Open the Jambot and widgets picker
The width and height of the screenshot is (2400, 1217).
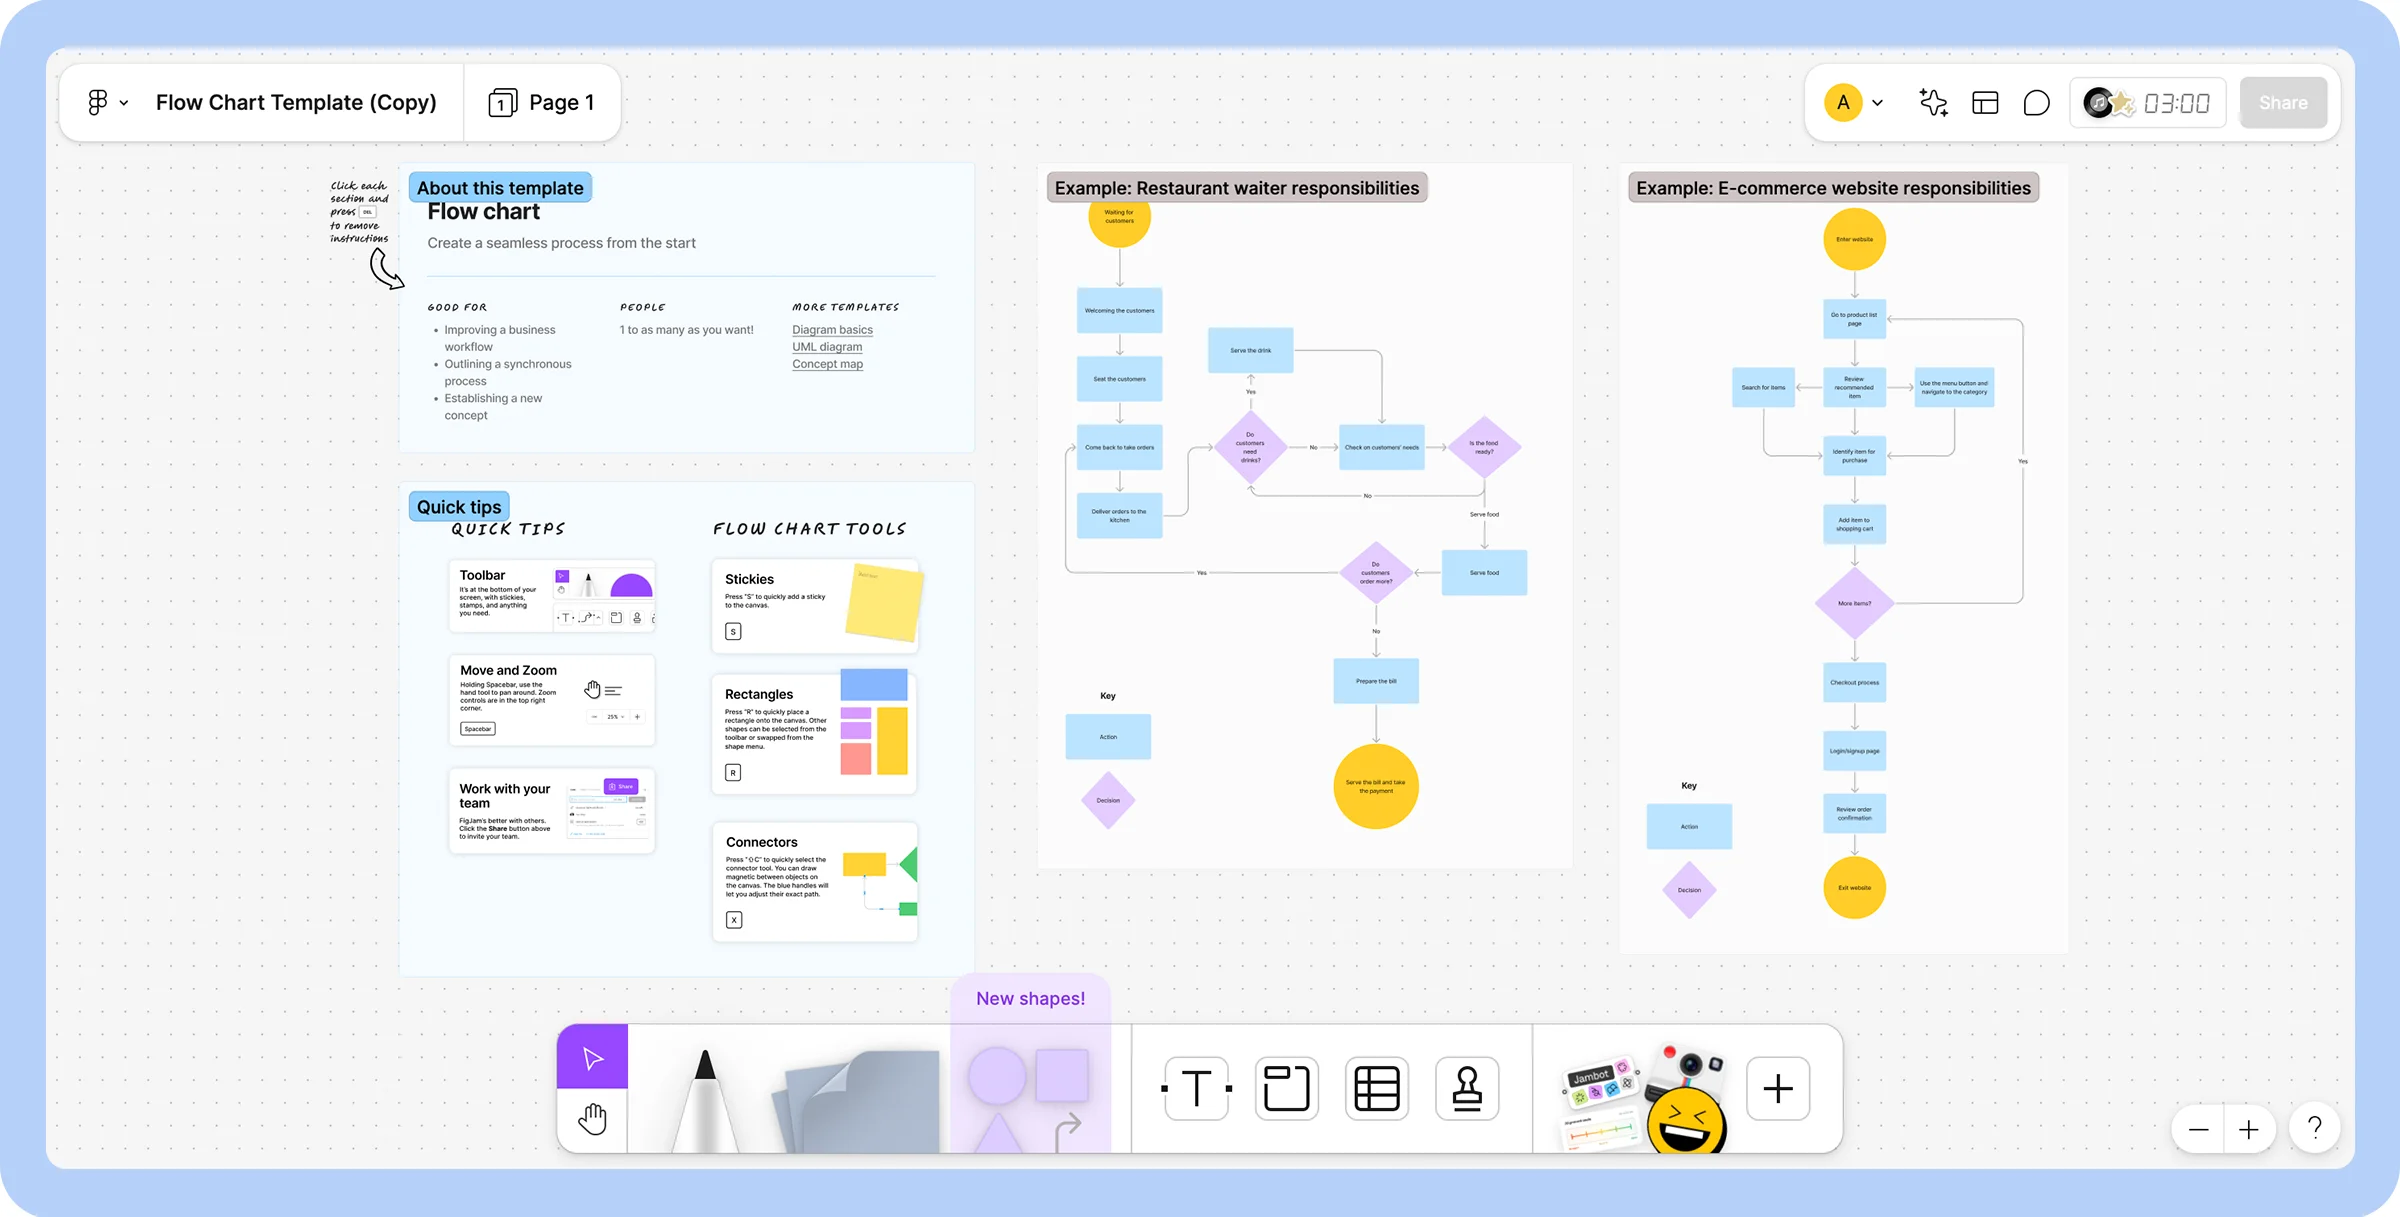(1640, 1090)
